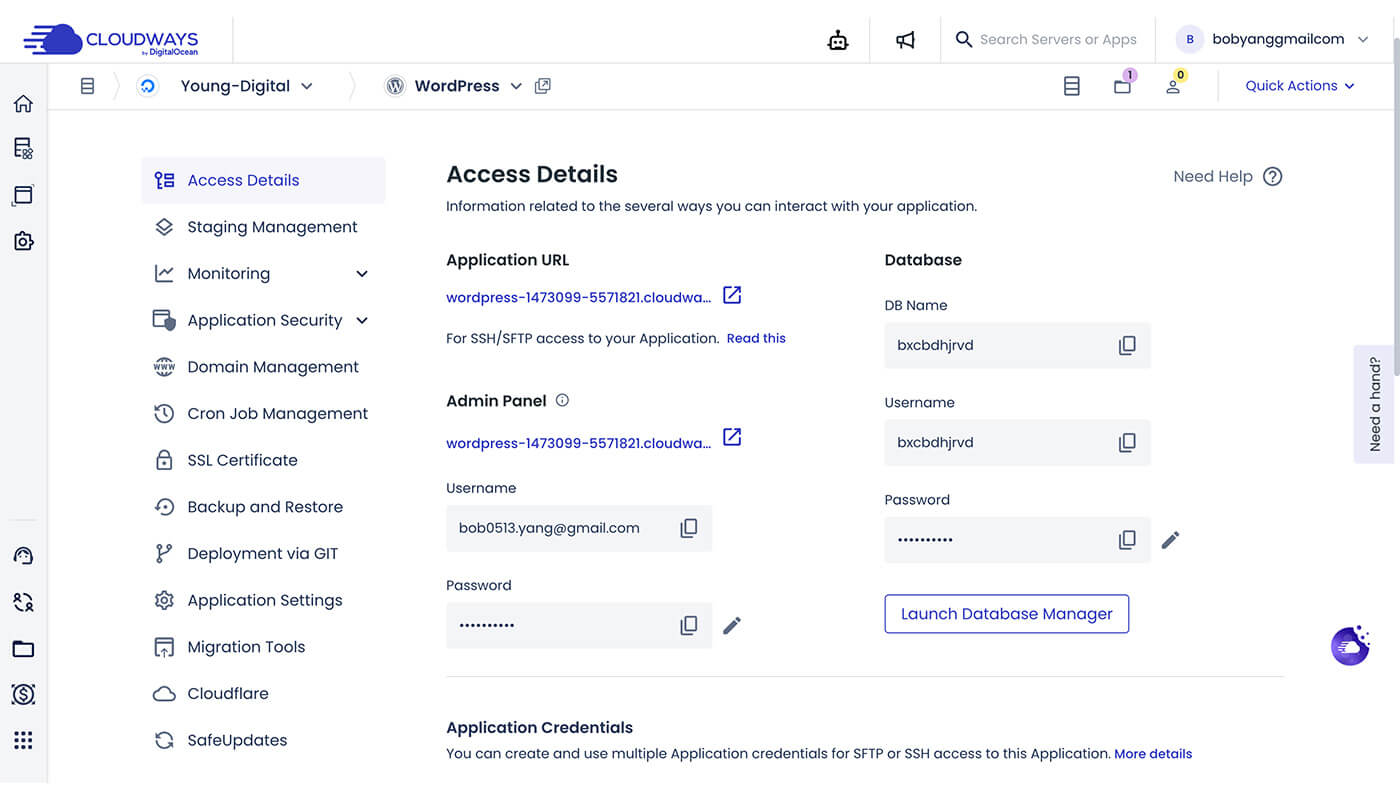Click the search magnifier icon
The image size is (1400, 800).
coord(964,39)
